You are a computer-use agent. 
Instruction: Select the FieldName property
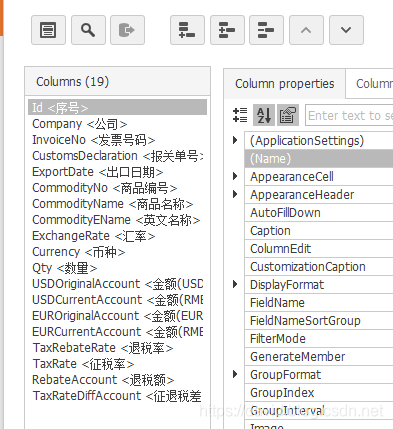point(319,303)
